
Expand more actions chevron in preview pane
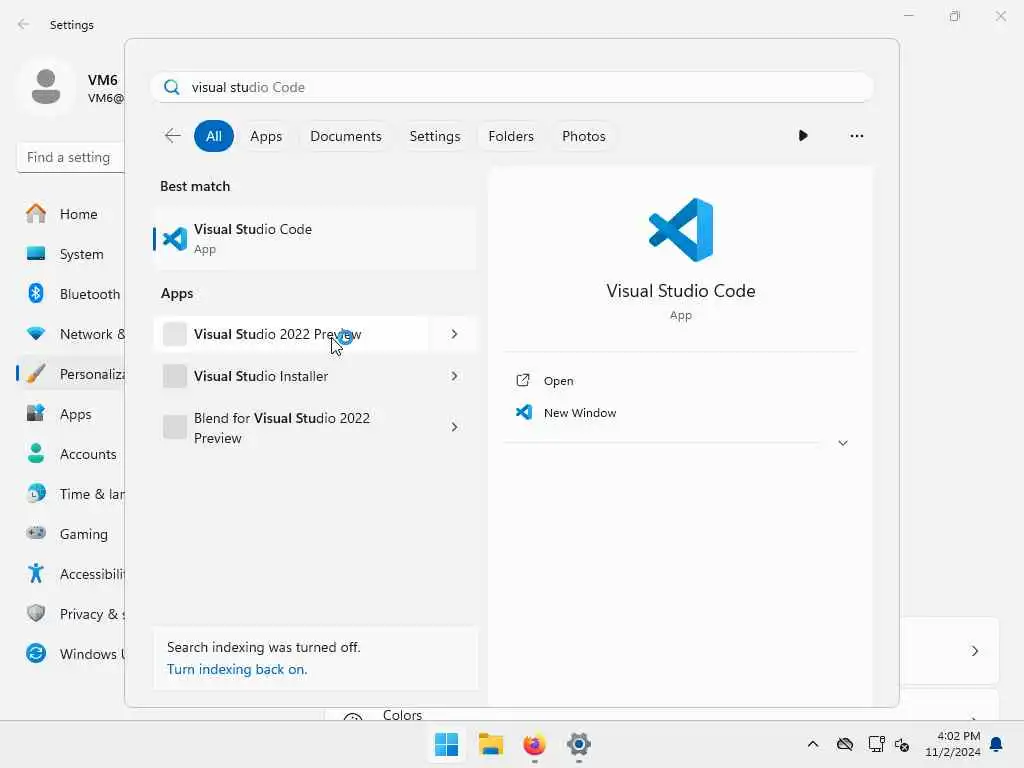[x=843, y=443]
